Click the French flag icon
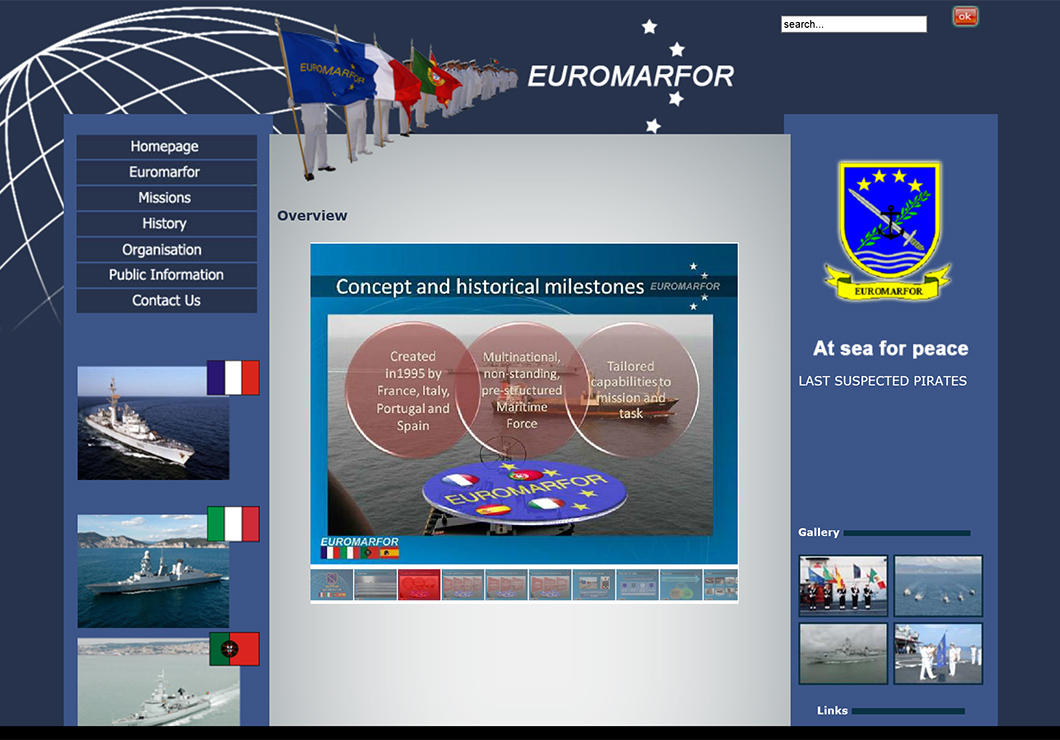 (x=233, y=377)
